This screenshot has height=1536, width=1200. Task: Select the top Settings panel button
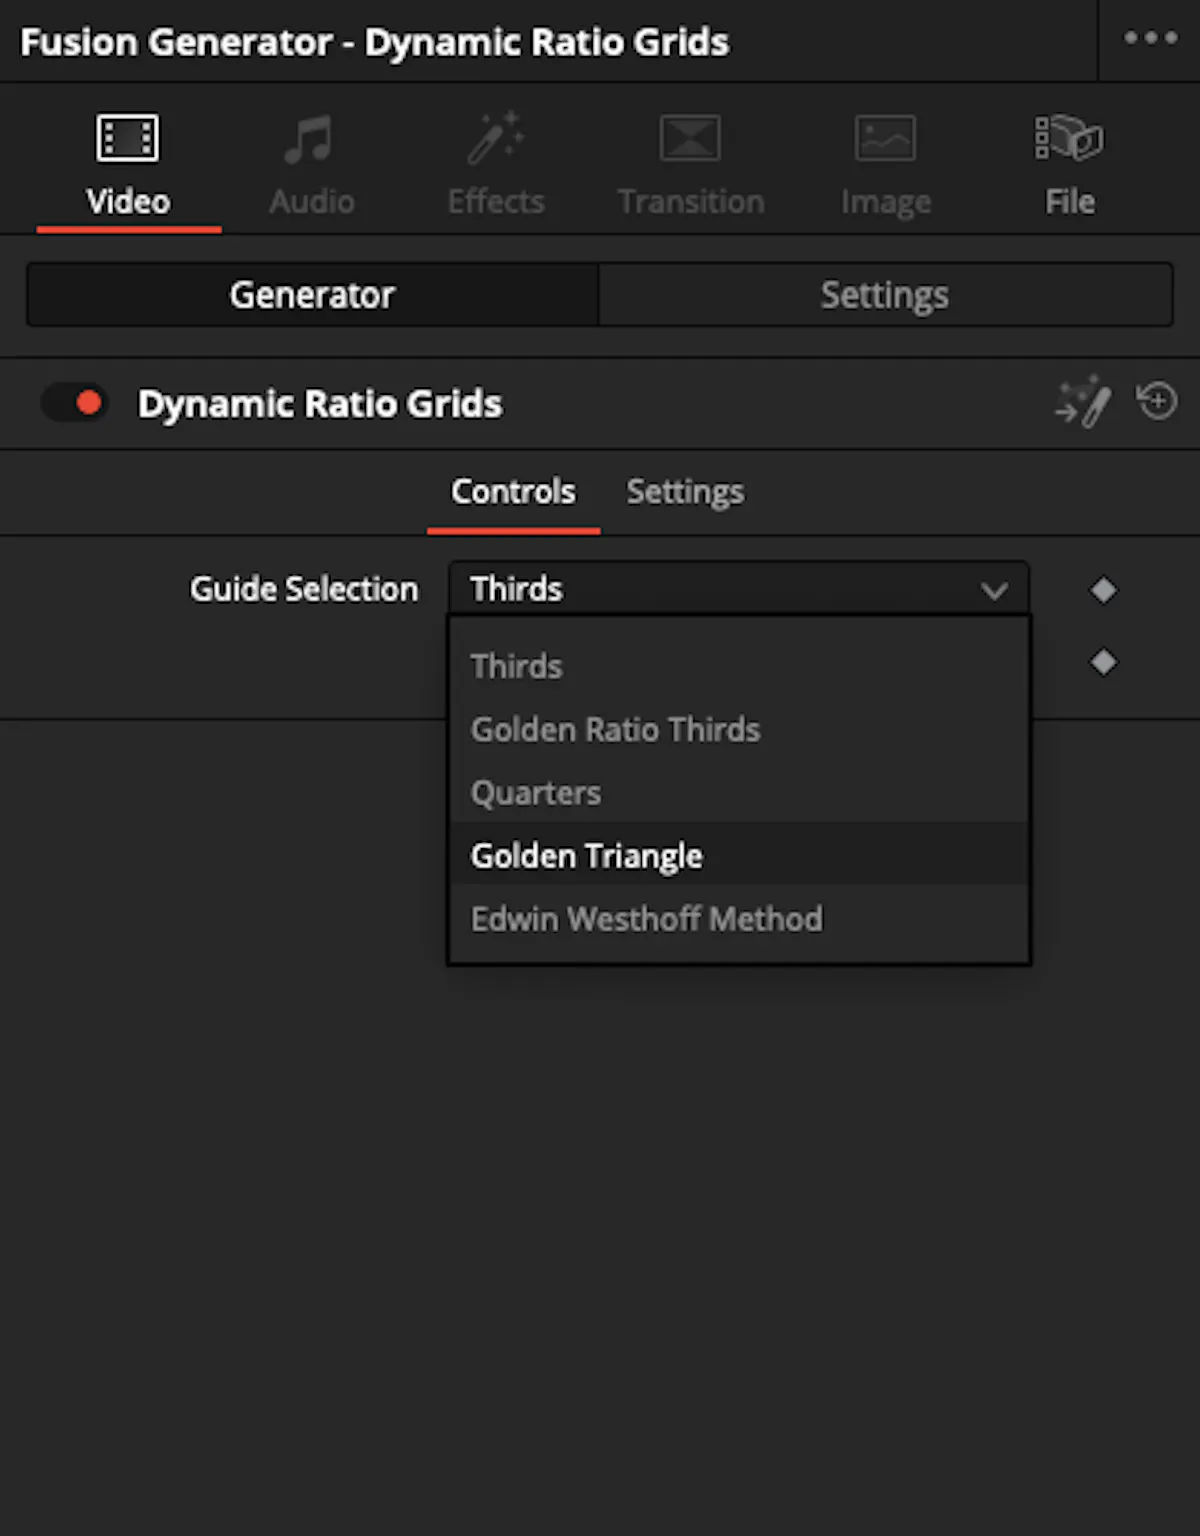pos(885,295)
